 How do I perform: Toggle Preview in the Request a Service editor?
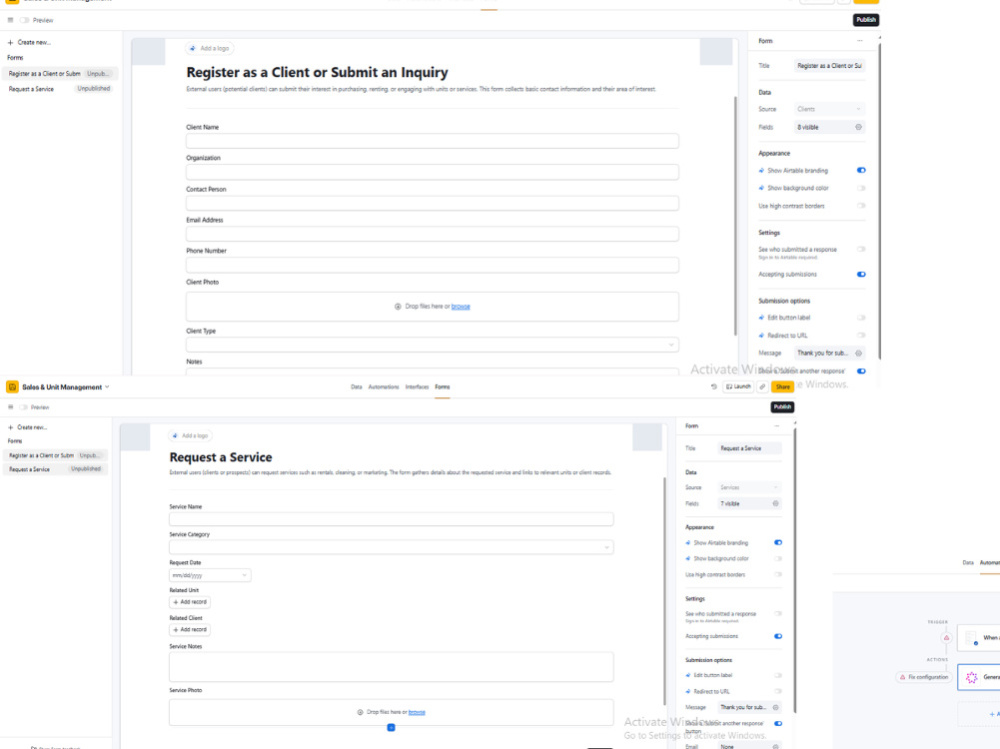pyautogui.click(x=23, y=407)
